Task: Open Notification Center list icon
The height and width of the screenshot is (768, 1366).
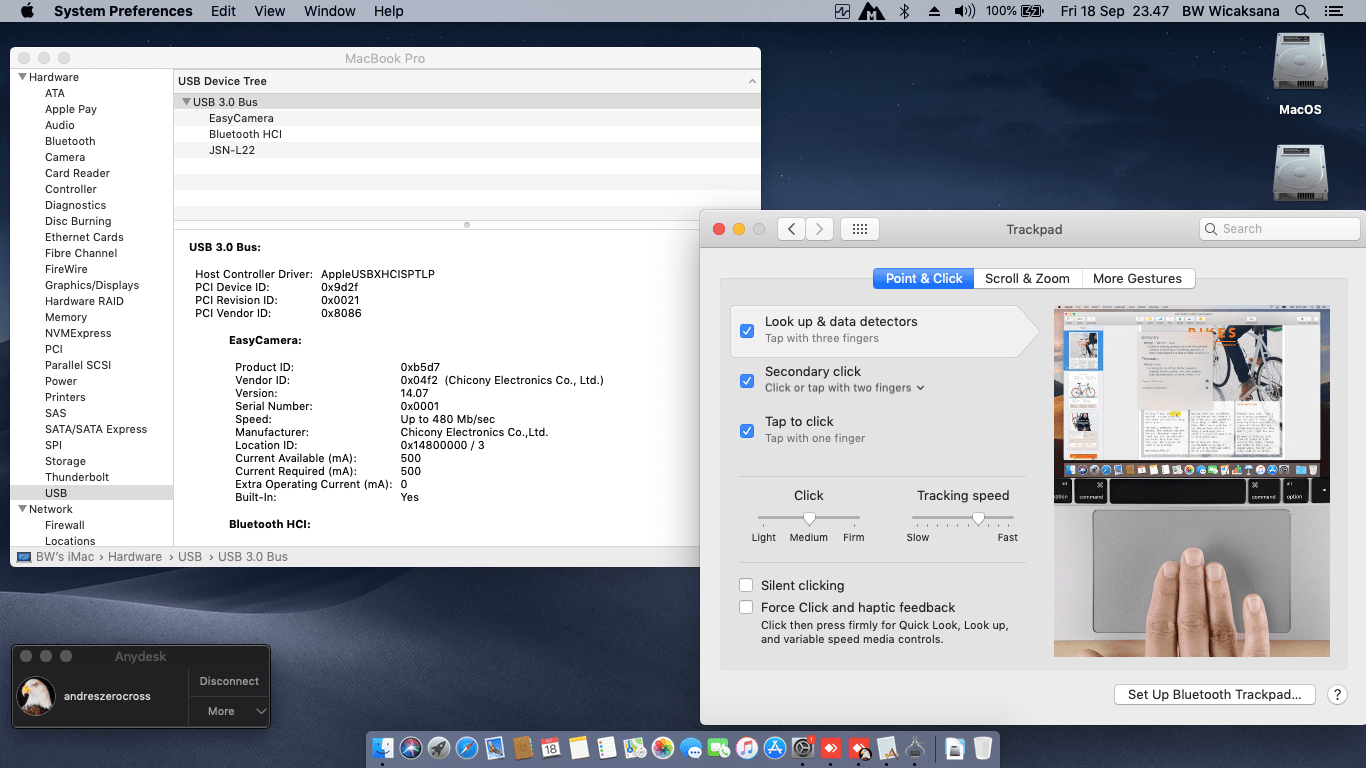Action: 1332,11
